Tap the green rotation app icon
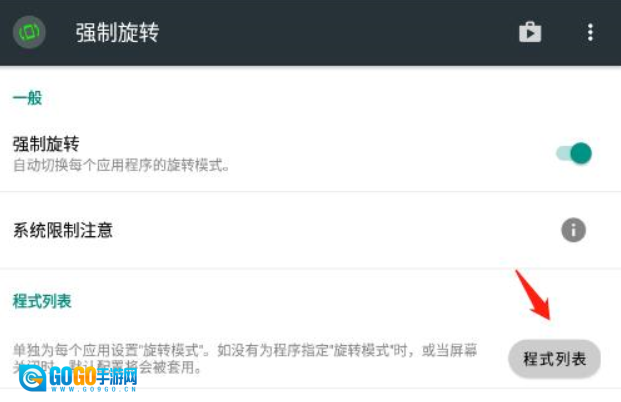This screenshot has height=402, width=621. [29, 32]
